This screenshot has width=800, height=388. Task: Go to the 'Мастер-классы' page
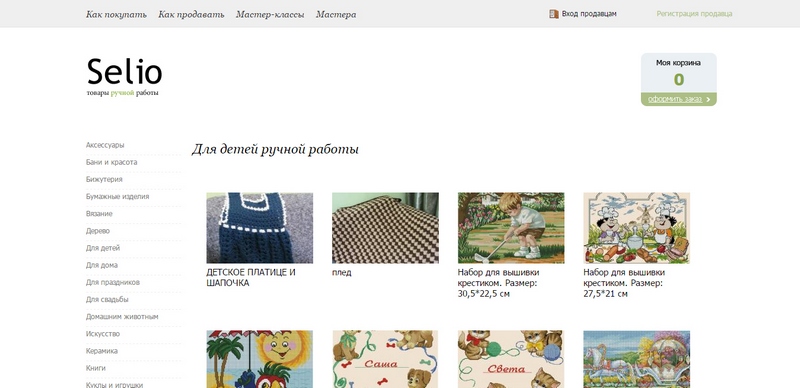tap(270, 14)
